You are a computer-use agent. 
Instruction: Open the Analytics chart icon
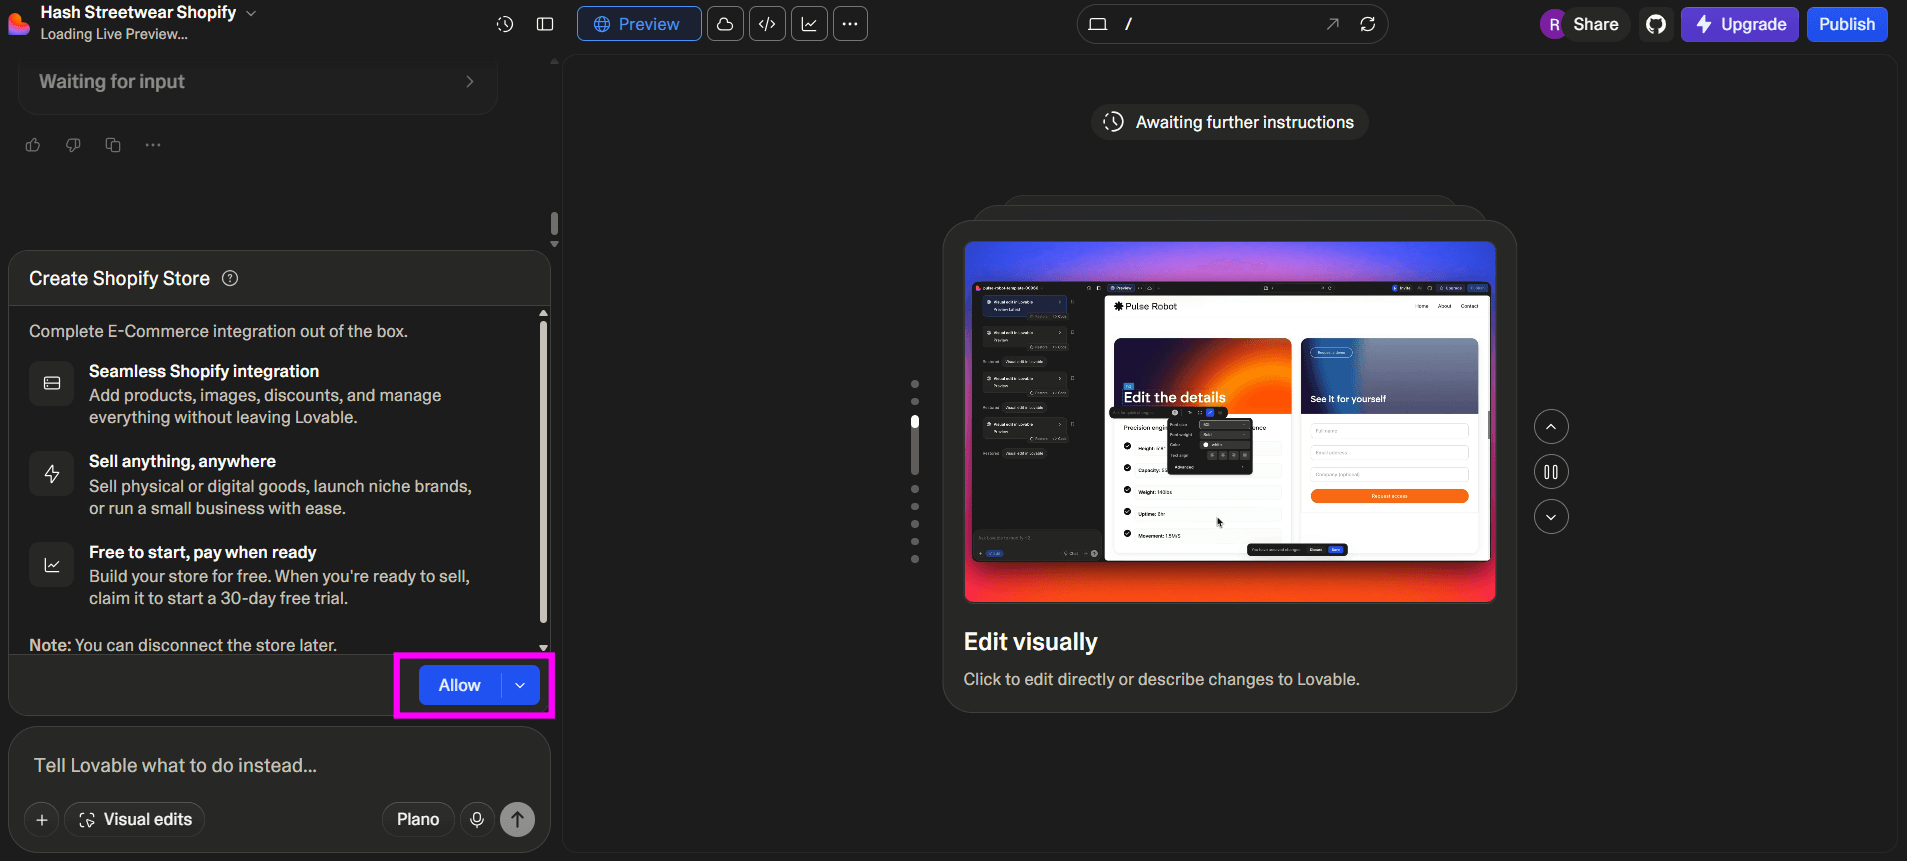point(809,24)
